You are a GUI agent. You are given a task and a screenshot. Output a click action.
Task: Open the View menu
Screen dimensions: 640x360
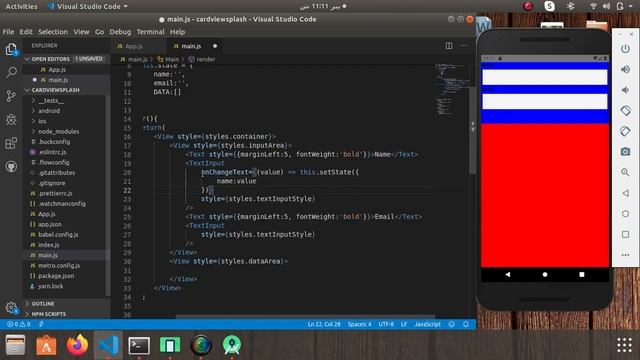point(81,32)
